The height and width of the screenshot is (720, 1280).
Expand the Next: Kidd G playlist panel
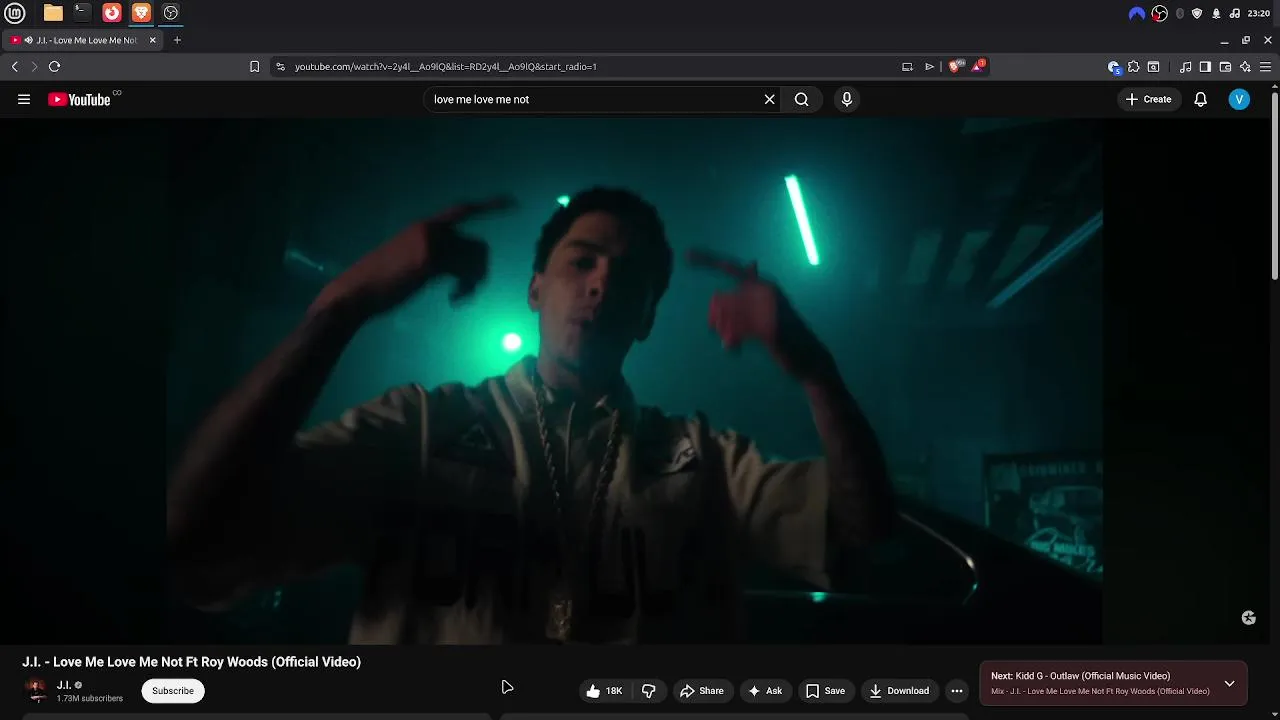point(1229,684)
